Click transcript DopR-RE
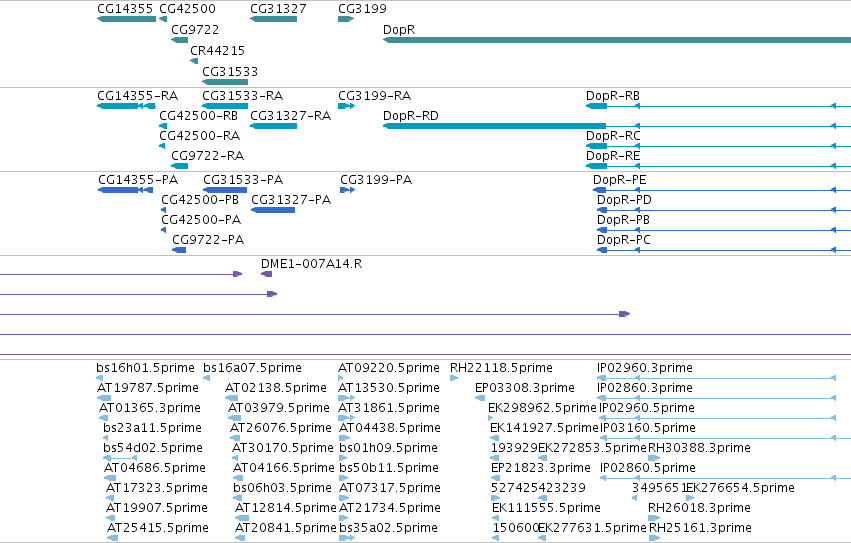The height and width of the screenshot is (543, 851). [613, 156]
